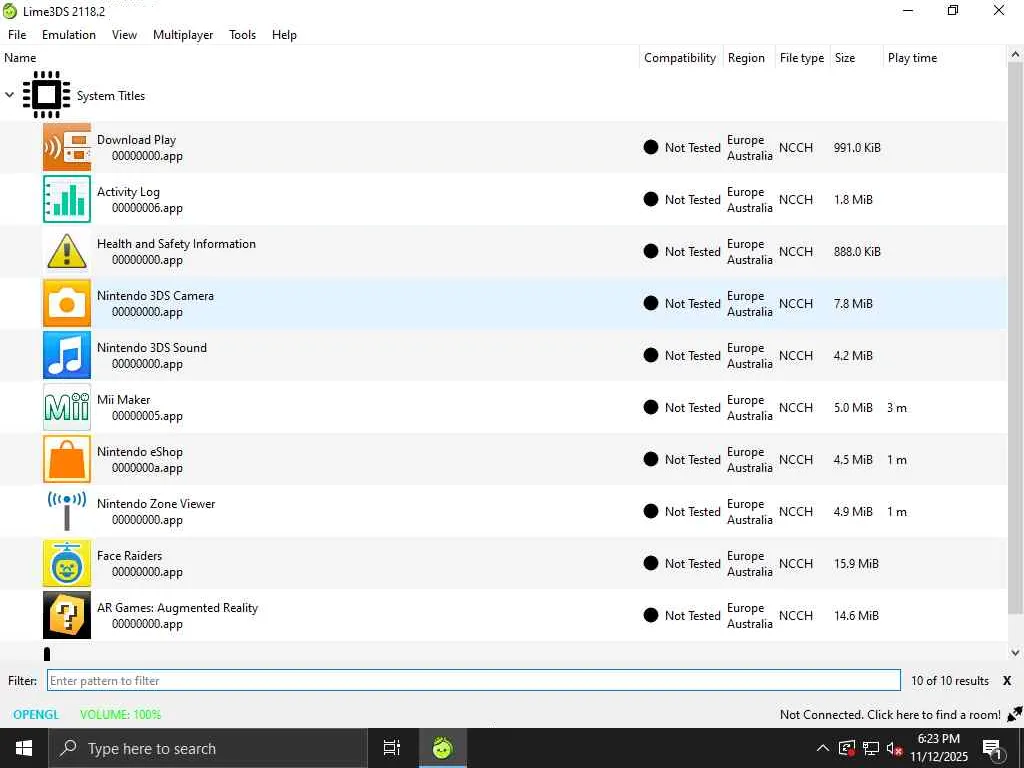Click the AR Games question block icon

[67, 615]
